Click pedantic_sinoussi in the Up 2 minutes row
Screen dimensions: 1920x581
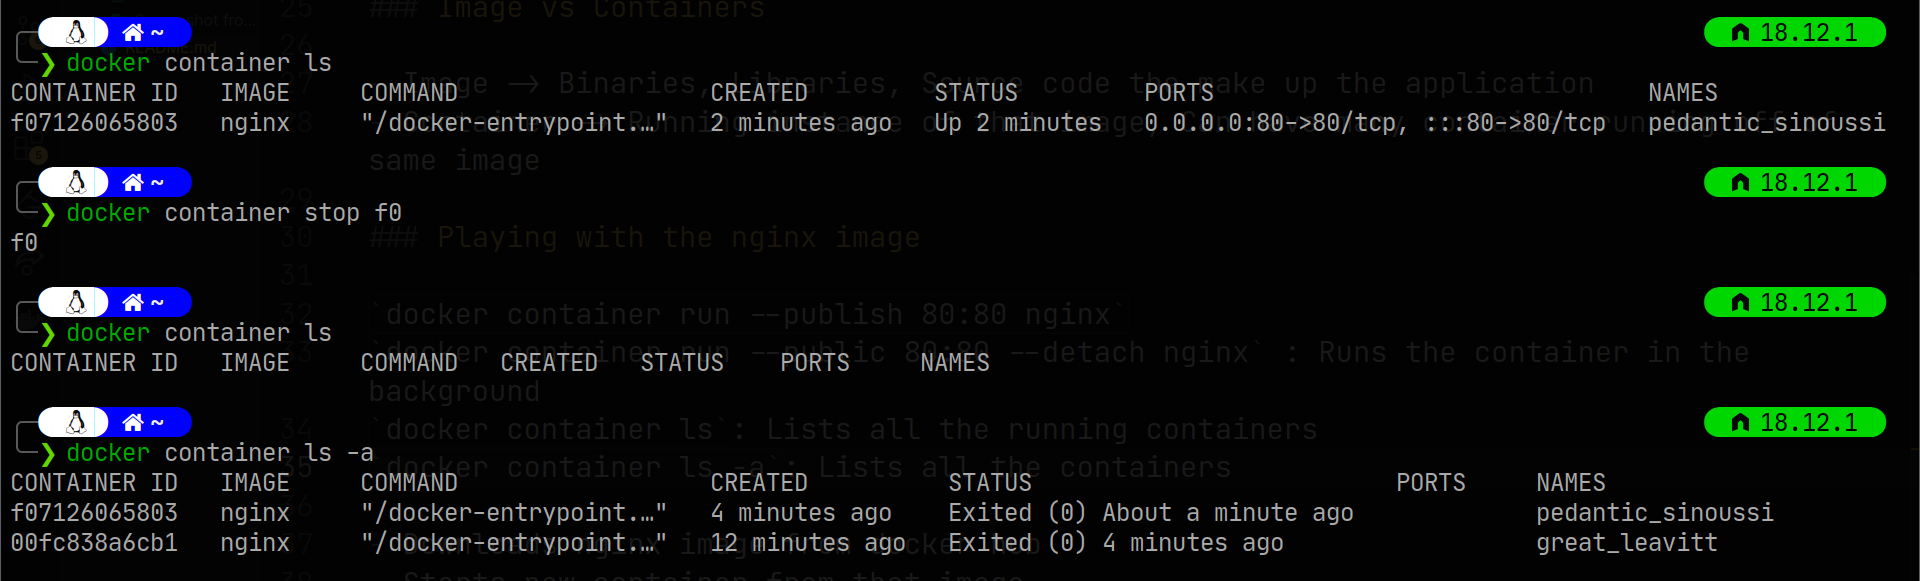1766,123
